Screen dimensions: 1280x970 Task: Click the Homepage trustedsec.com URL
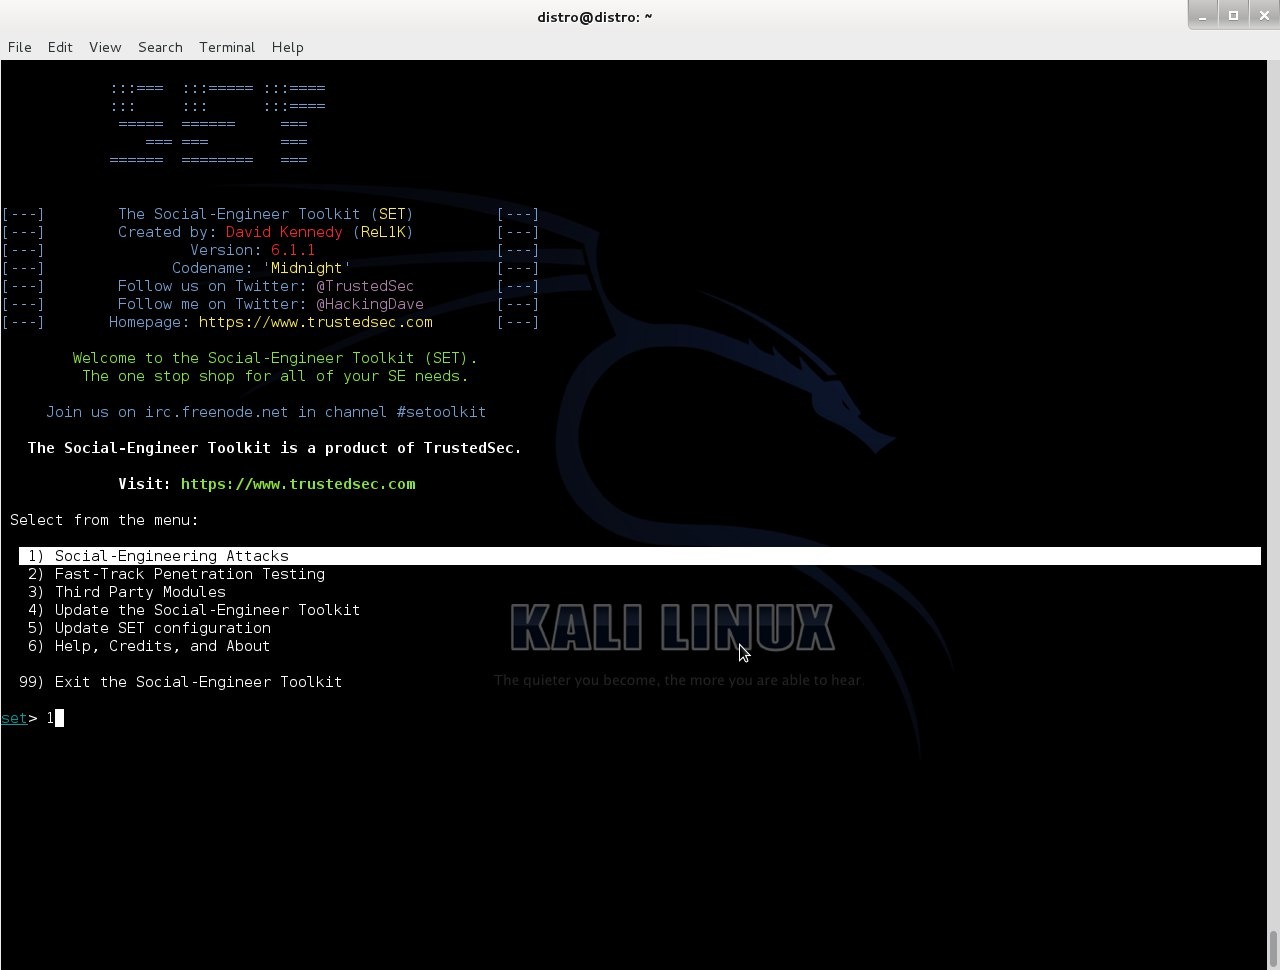316,322
